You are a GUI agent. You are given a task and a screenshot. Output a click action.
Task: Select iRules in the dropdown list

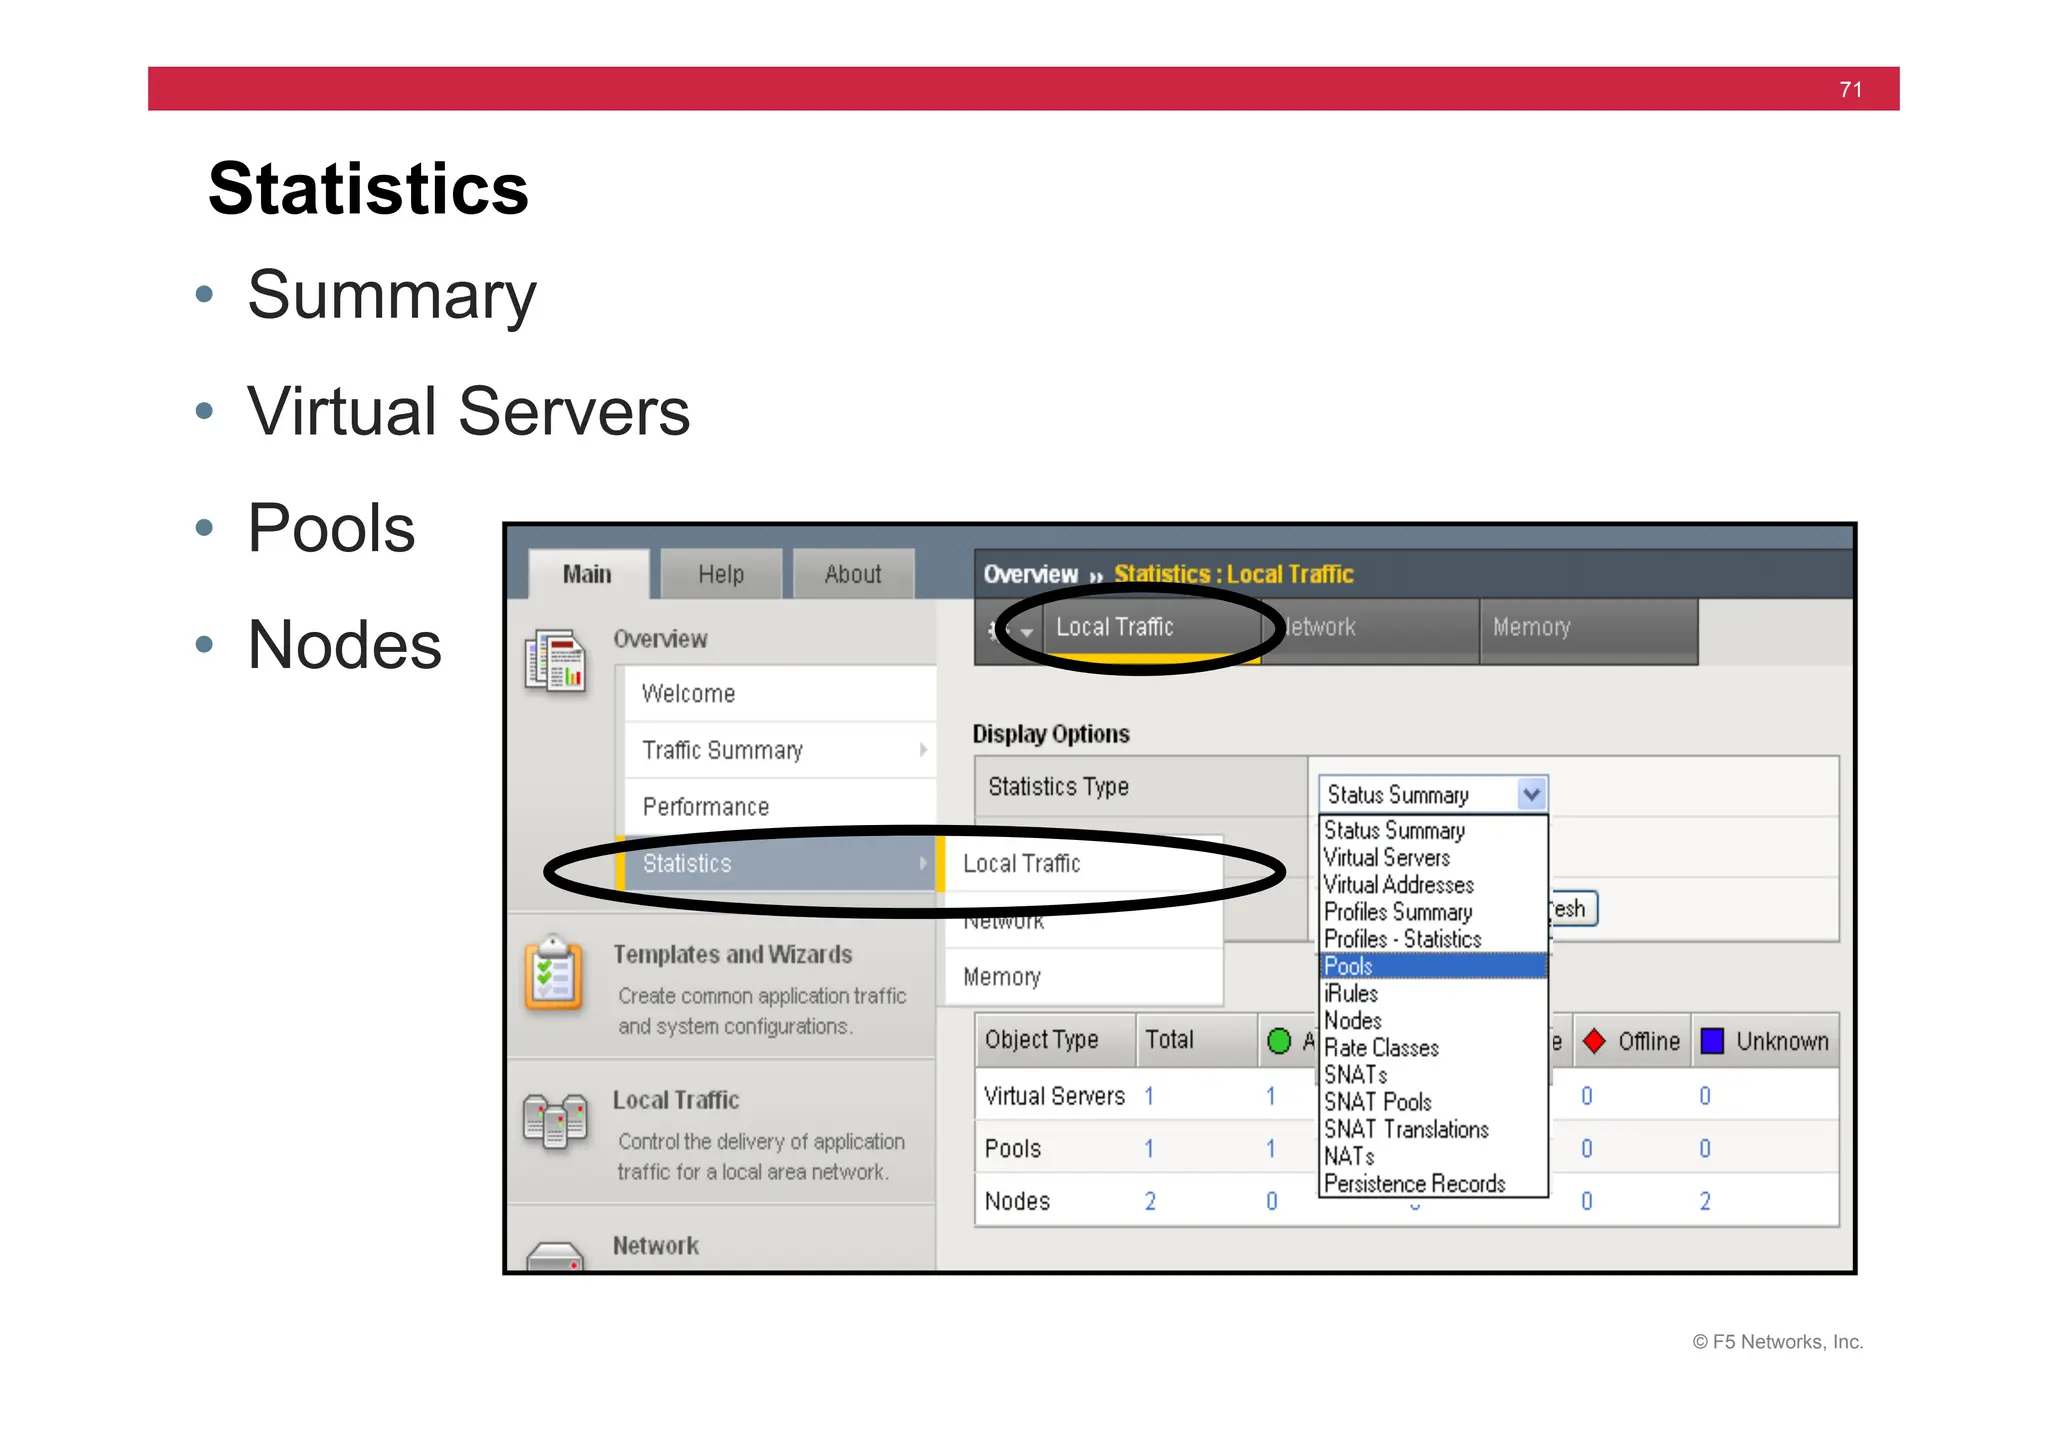[x=1433, y=993]
